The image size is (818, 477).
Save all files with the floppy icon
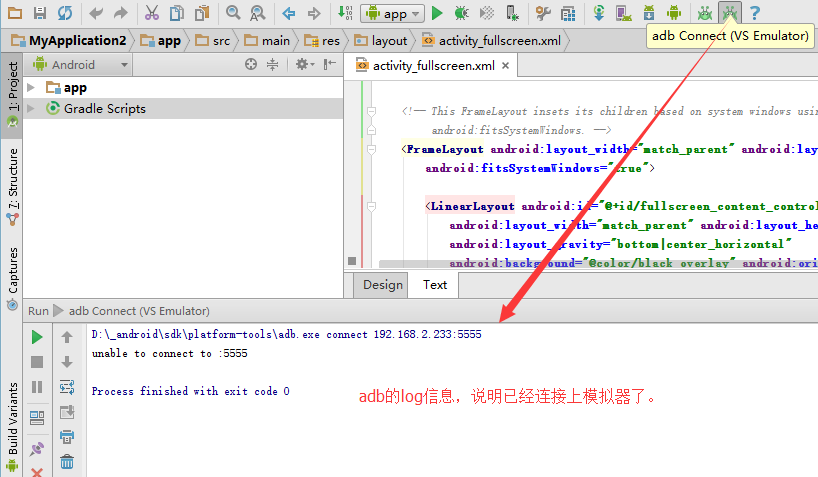coord(40,13)
